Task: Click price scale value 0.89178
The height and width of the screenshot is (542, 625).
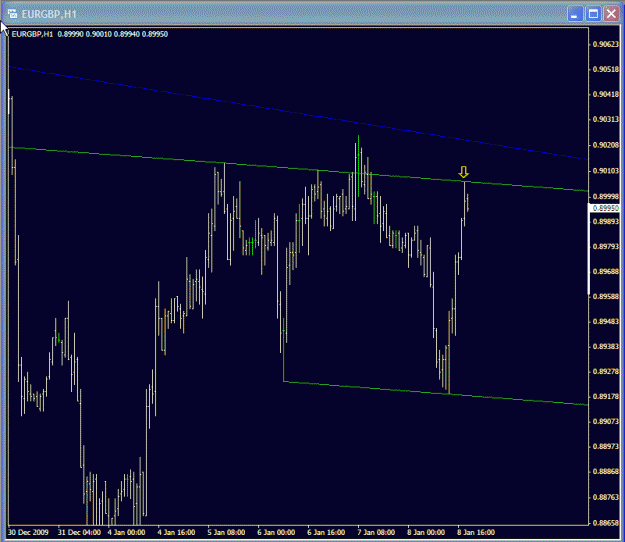Action: [x=605, y=397]
